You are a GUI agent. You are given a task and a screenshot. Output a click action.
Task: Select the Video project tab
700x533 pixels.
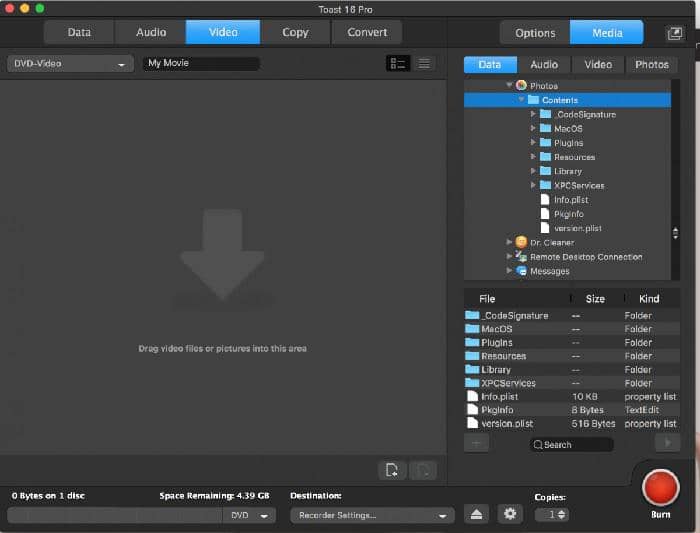[223, 32]
